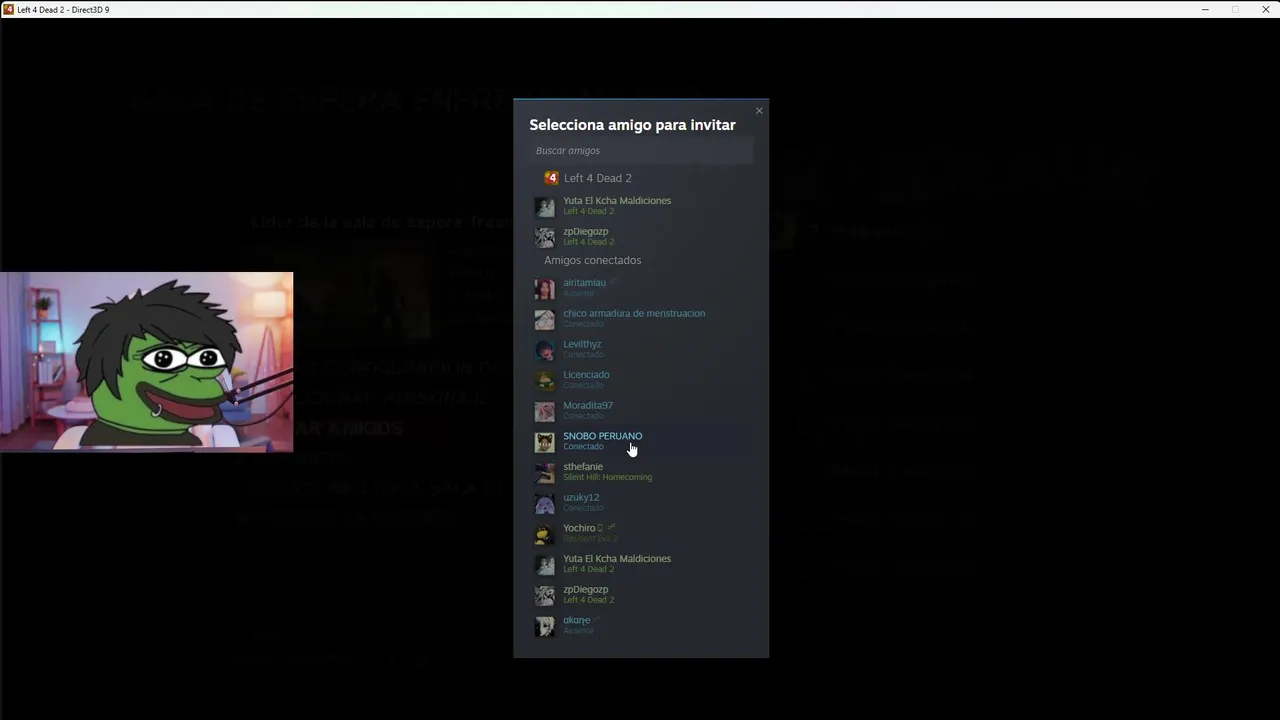Click Moradita97's pink avatar

[x=544, y=412]
